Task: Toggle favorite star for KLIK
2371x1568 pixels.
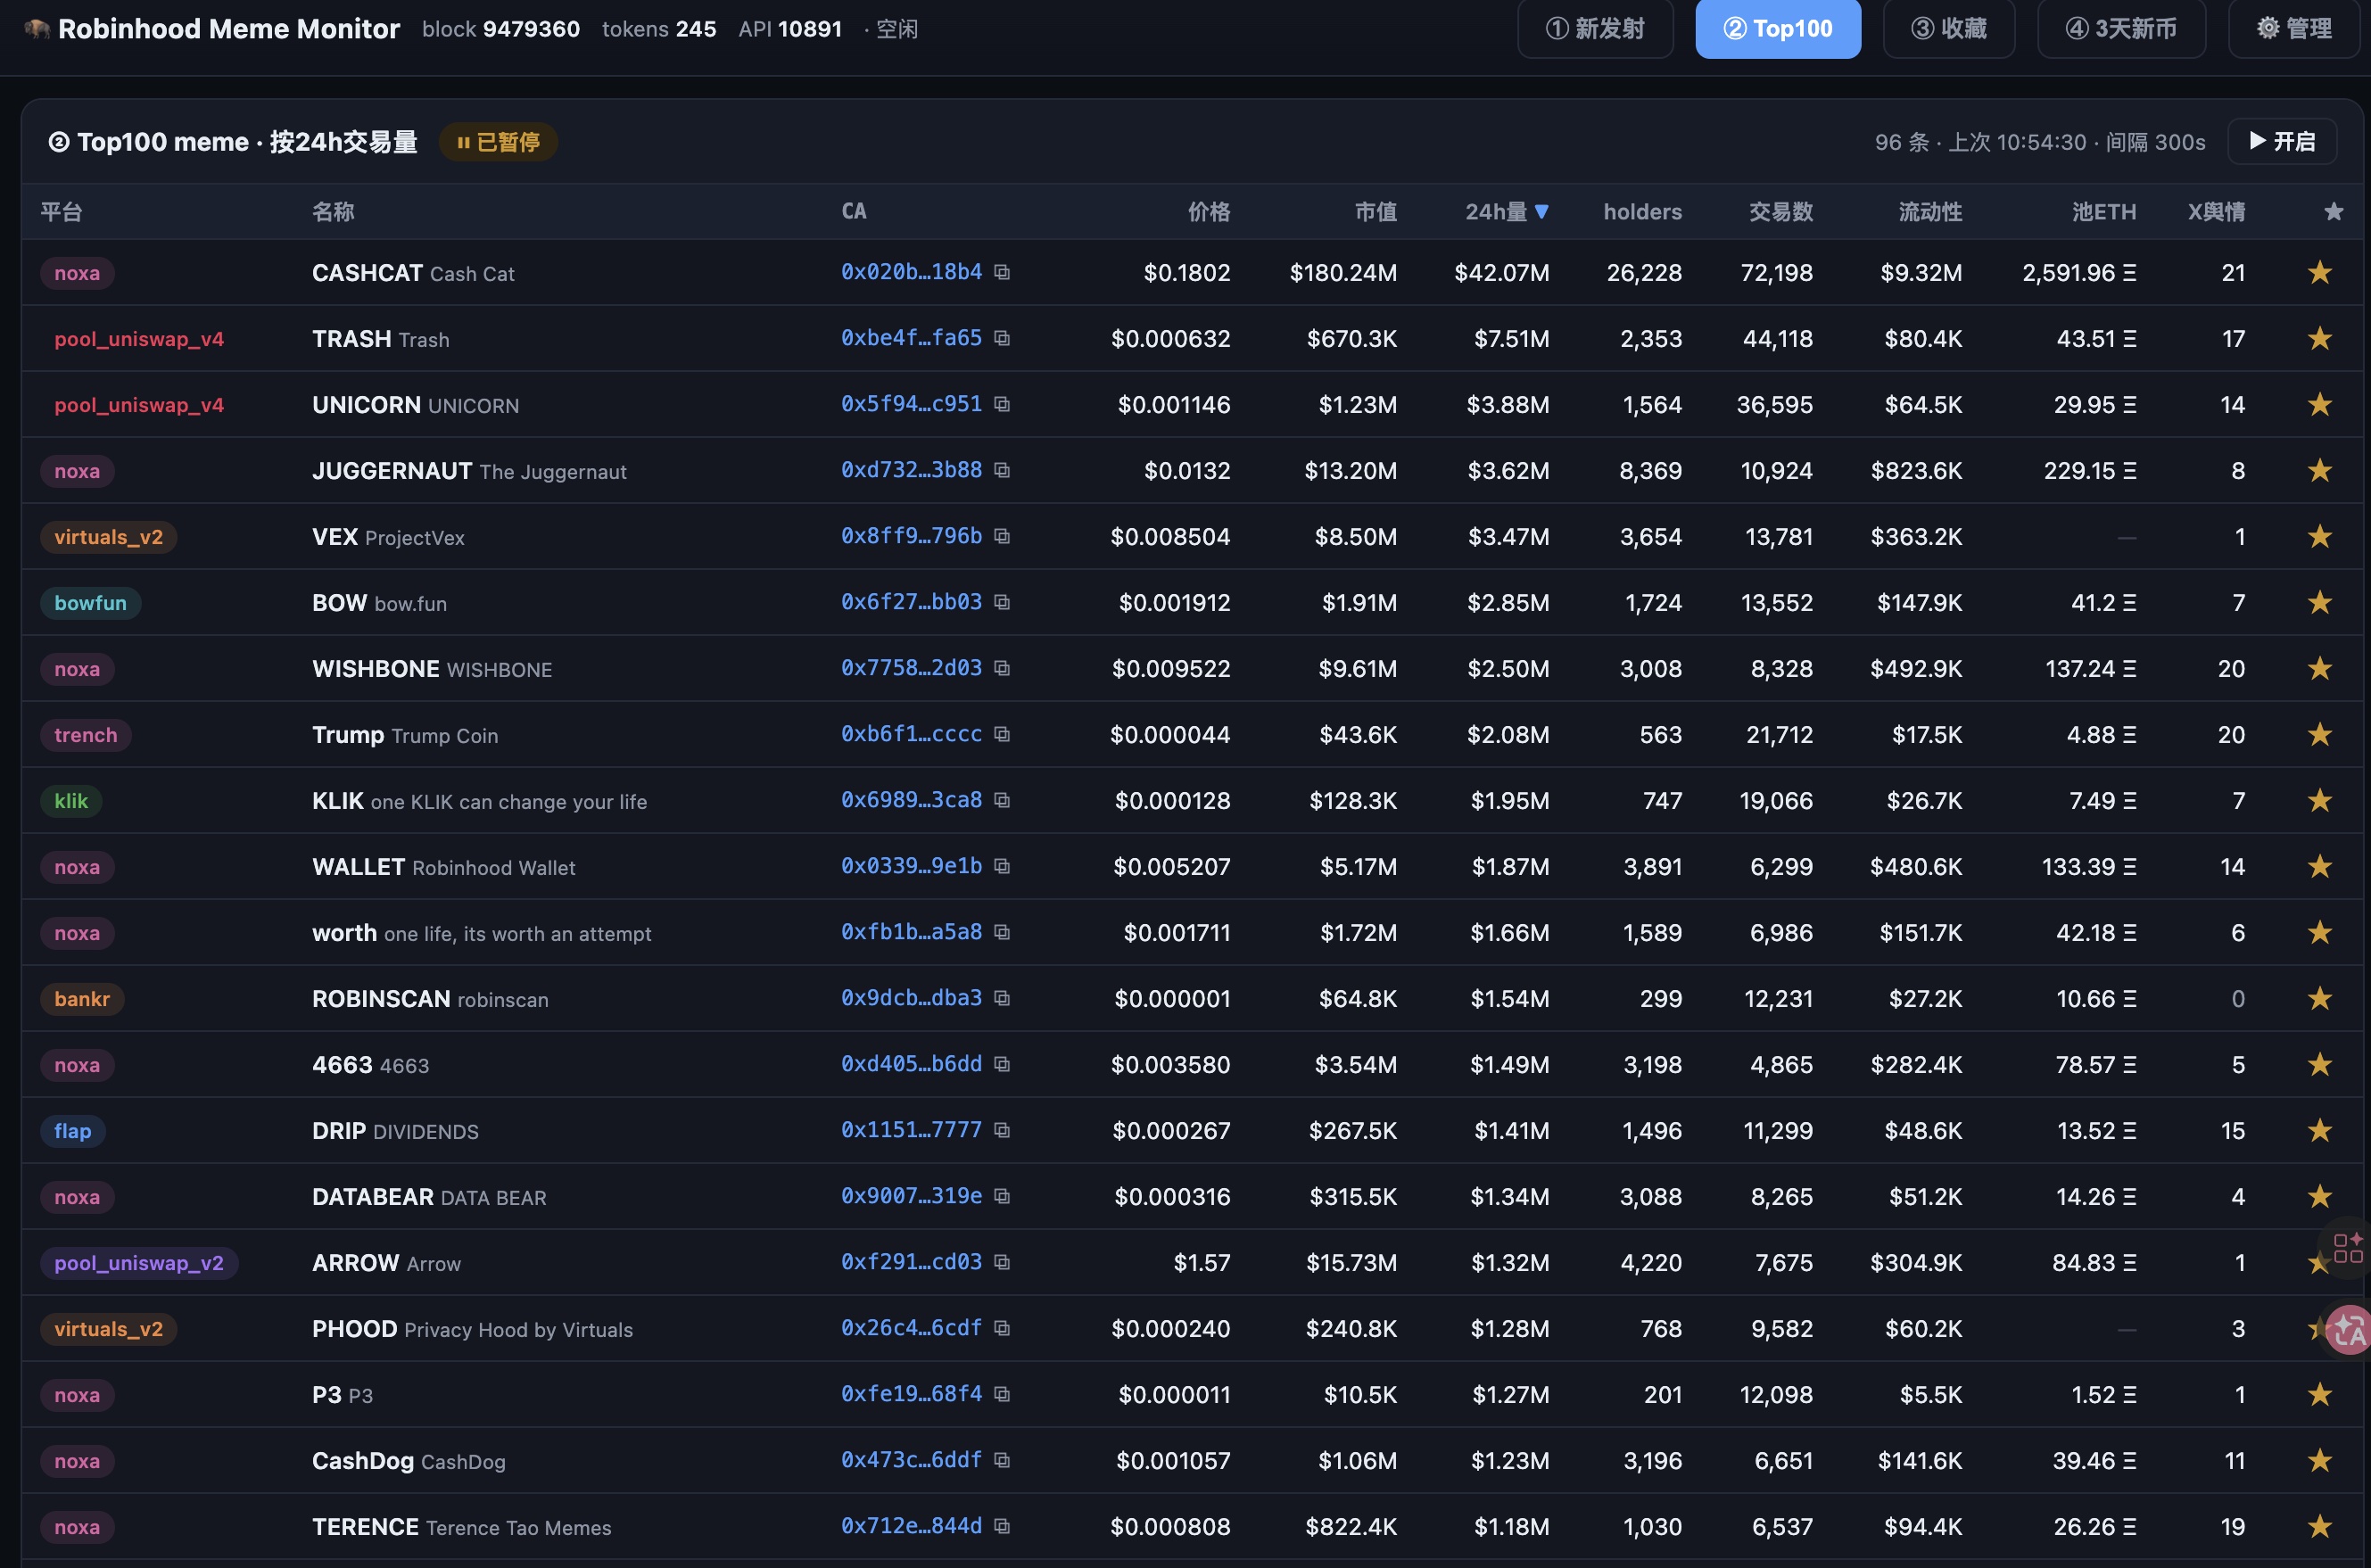Action: 2320,800
